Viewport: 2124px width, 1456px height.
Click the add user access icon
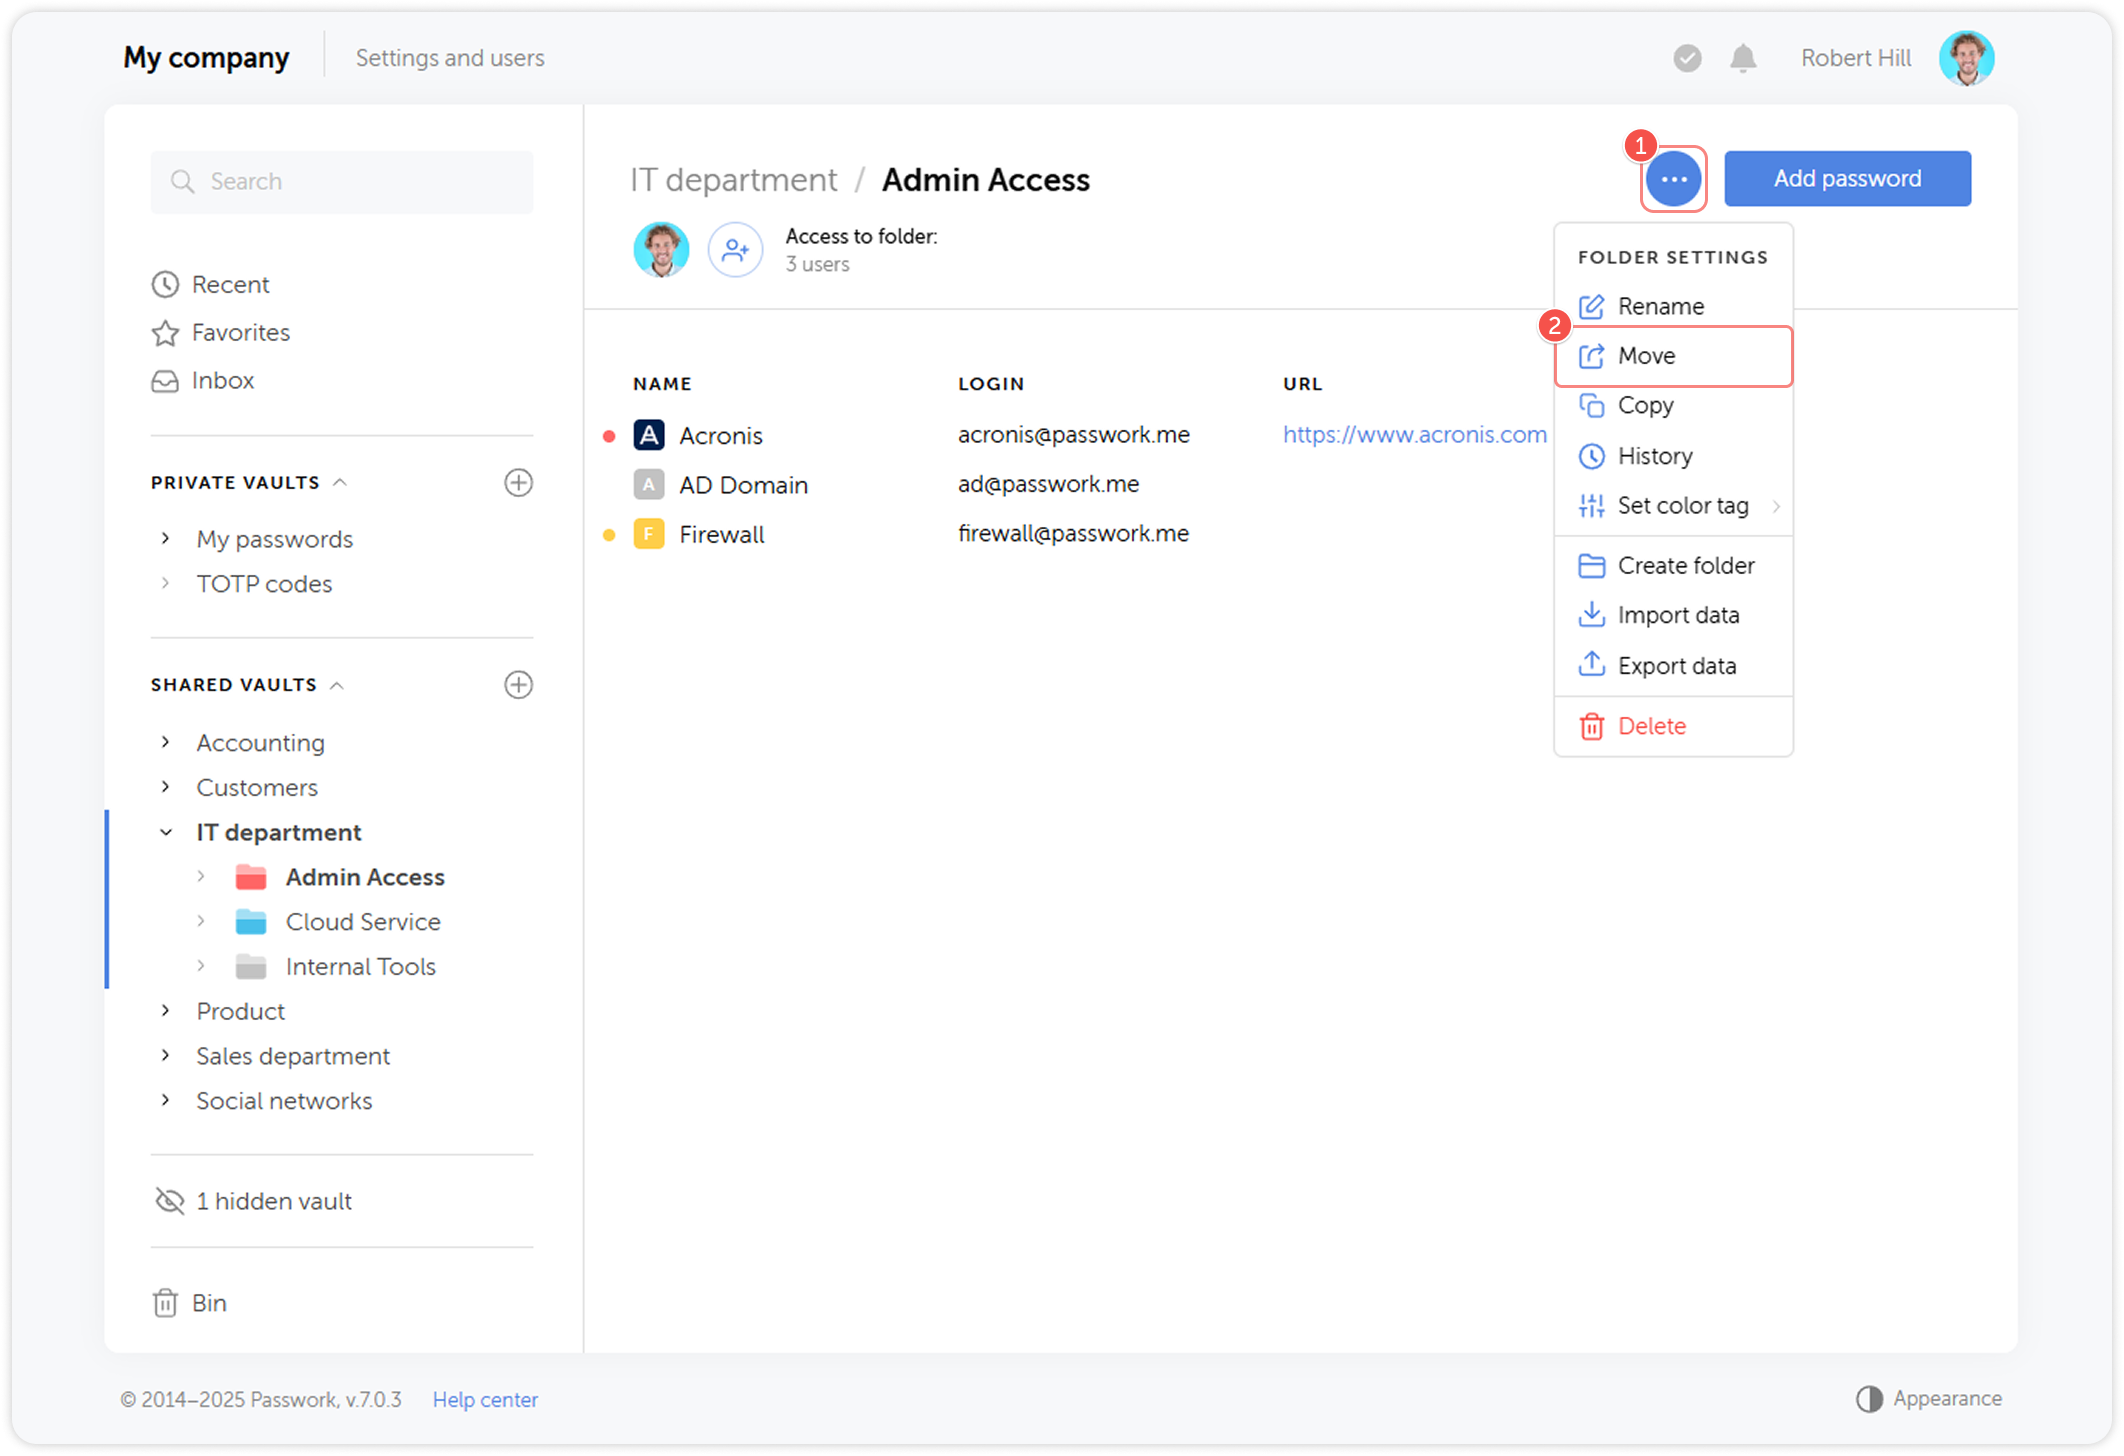tap(735, 250)
